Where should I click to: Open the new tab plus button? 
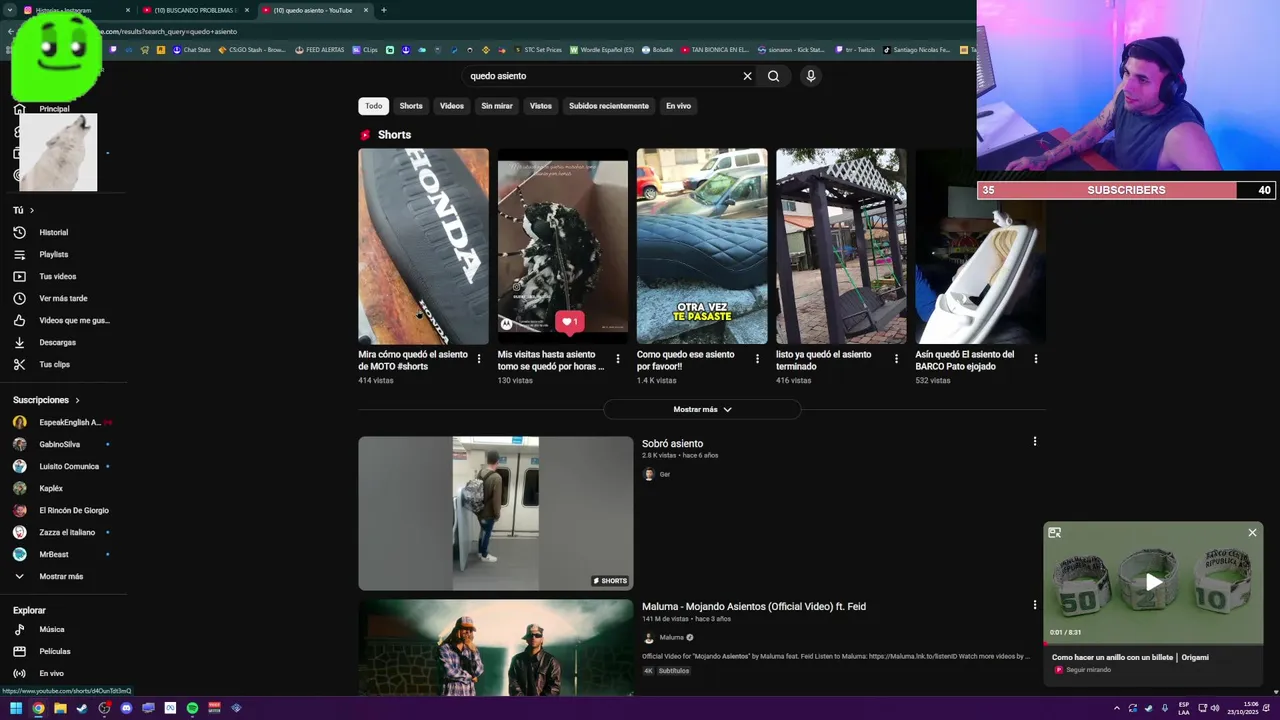point(384,10)
